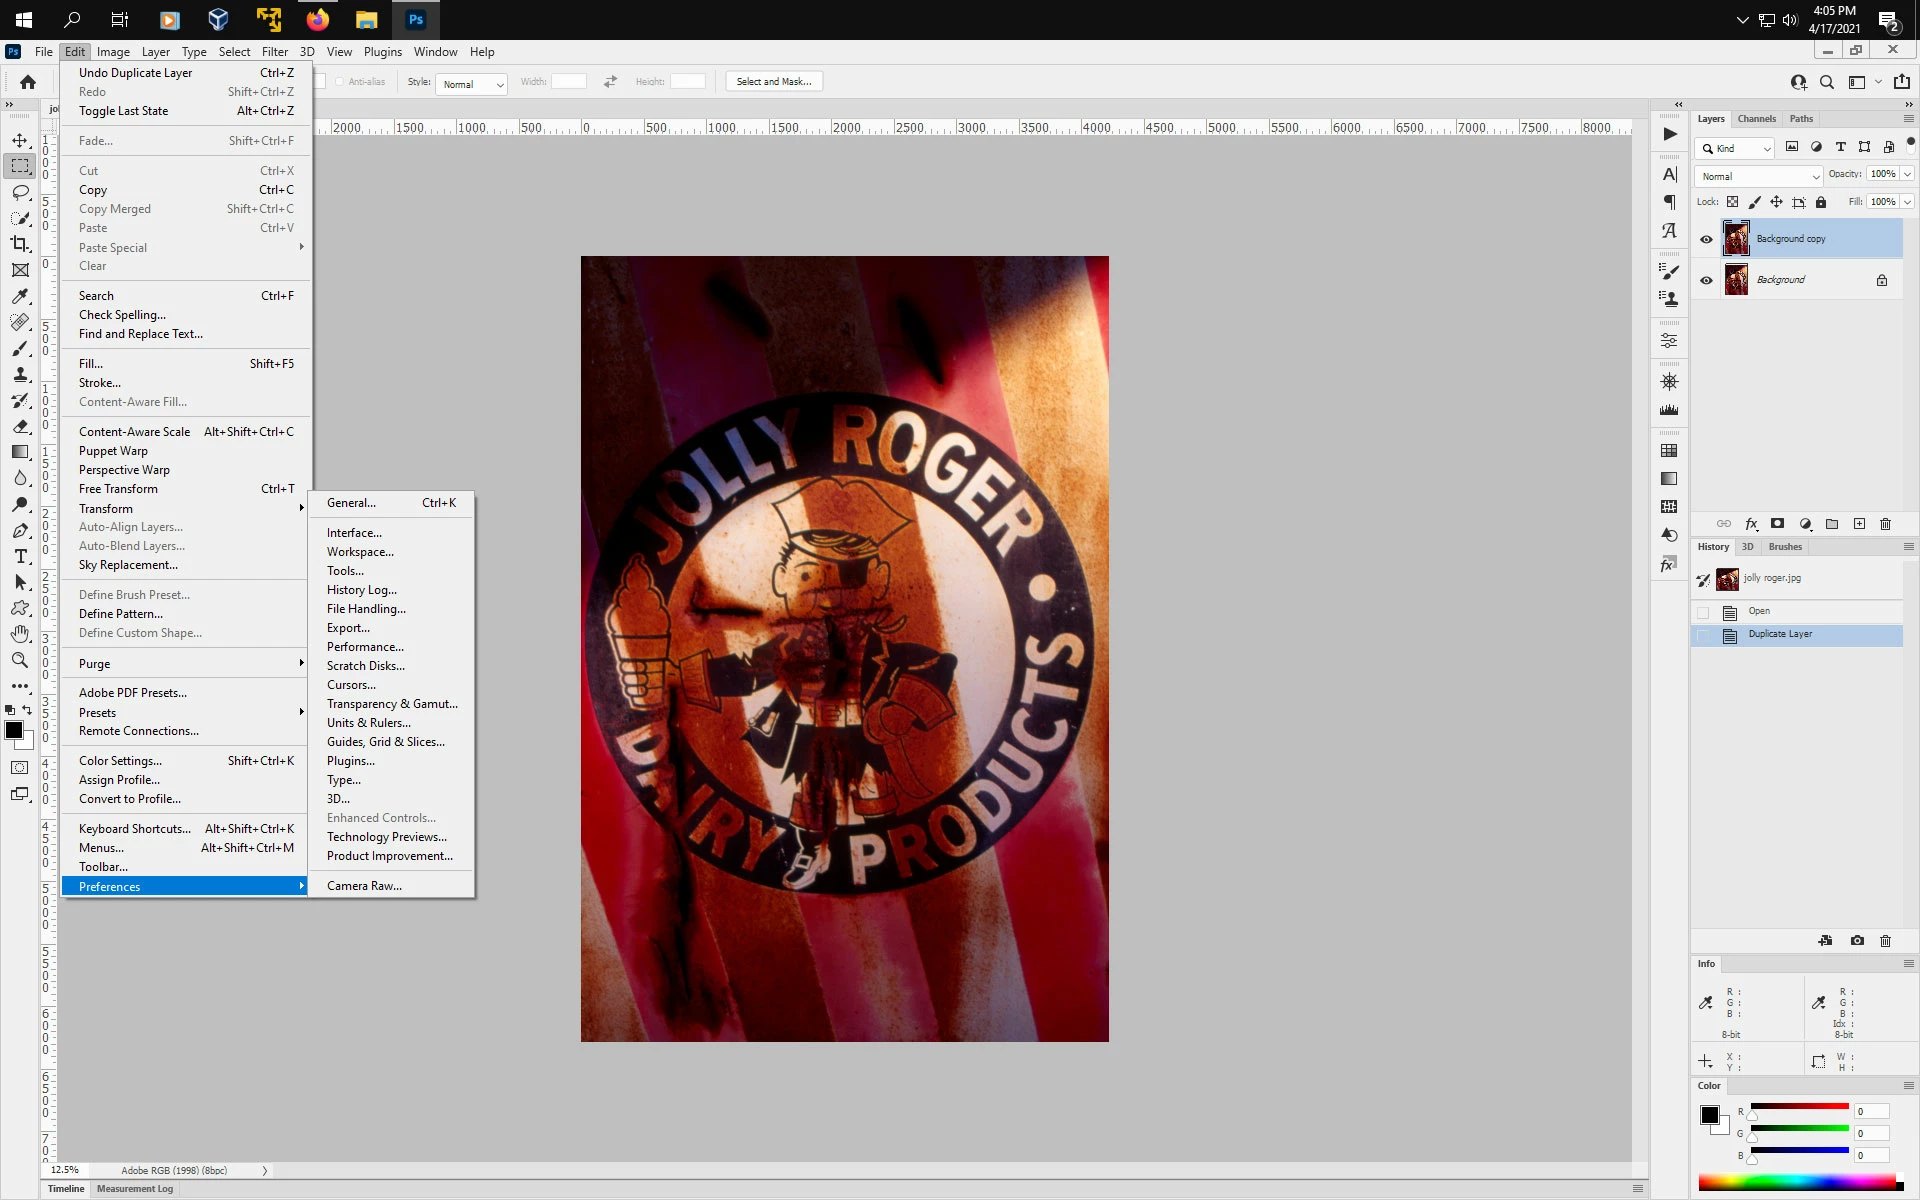
Task: Select the Horizontal Type tool
Action: (x=20, y=556)
